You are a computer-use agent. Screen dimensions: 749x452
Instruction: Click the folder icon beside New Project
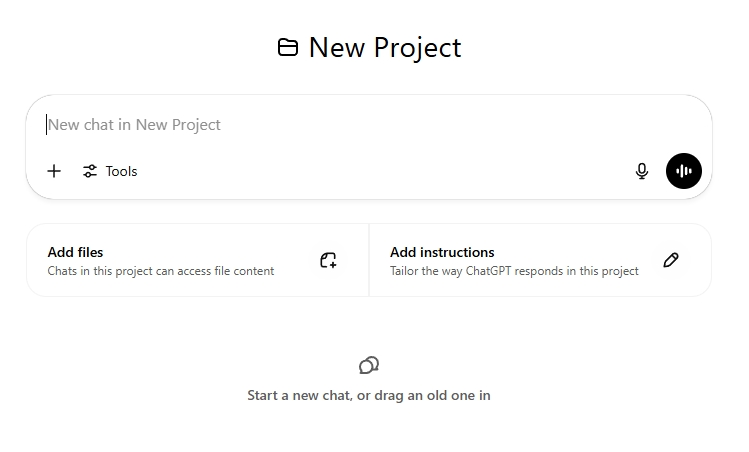tap(288, 47)
